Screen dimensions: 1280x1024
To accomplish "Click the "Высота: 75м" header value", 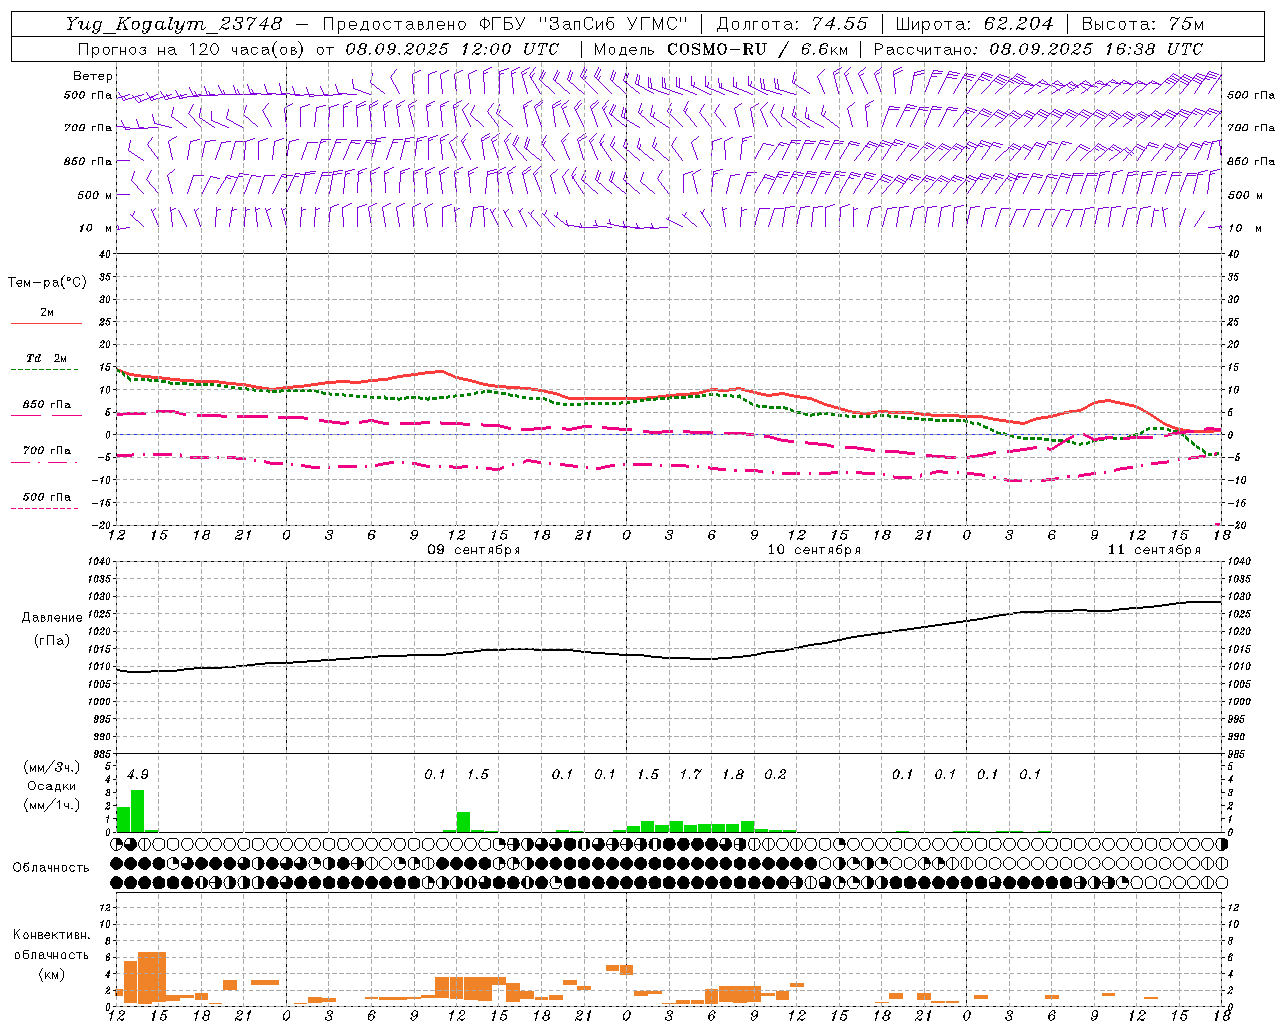I will [1143, 24].
